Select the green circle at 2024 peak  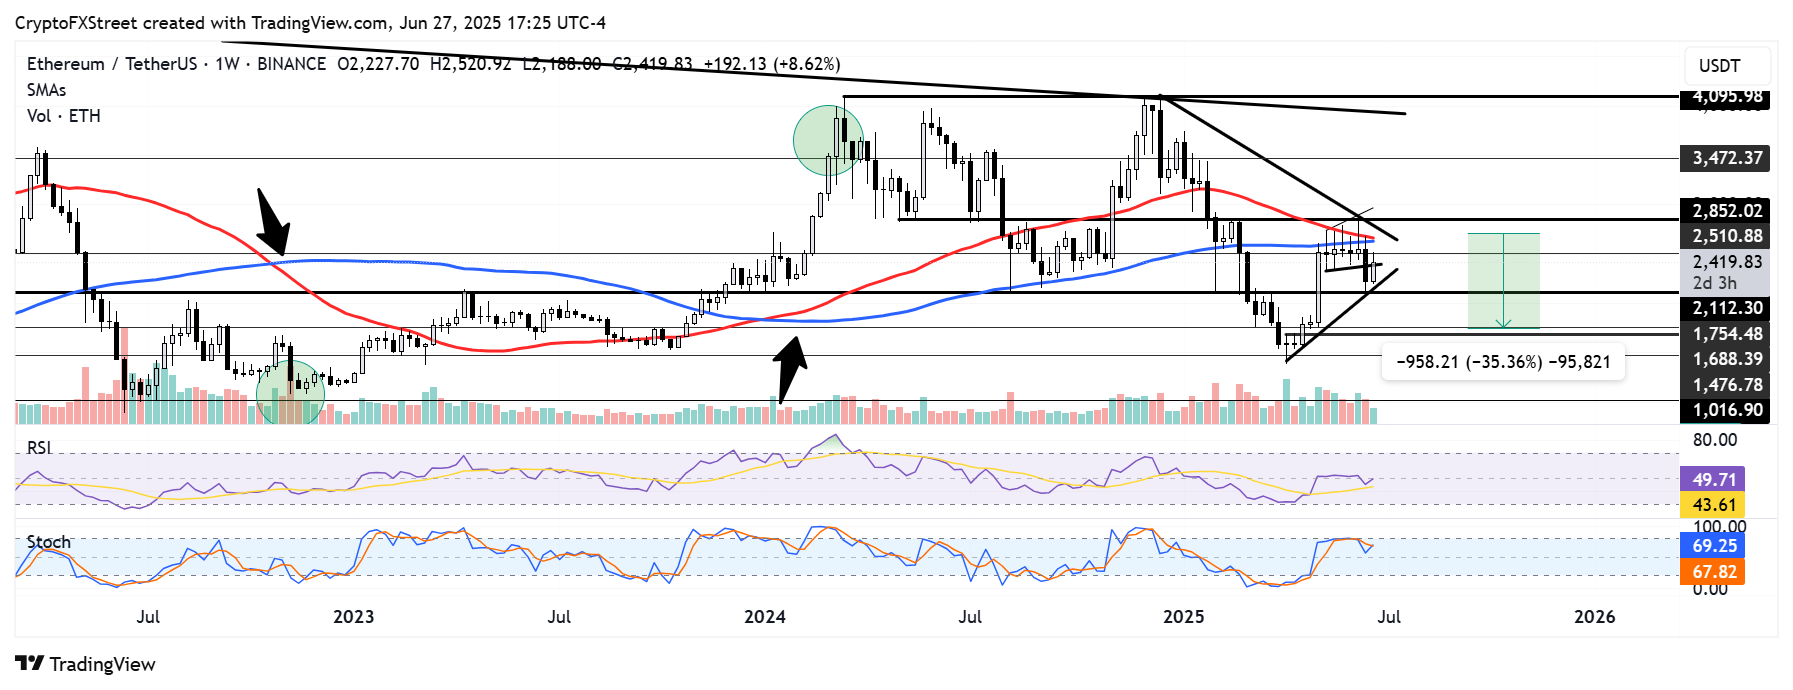(x=828, y=140)
